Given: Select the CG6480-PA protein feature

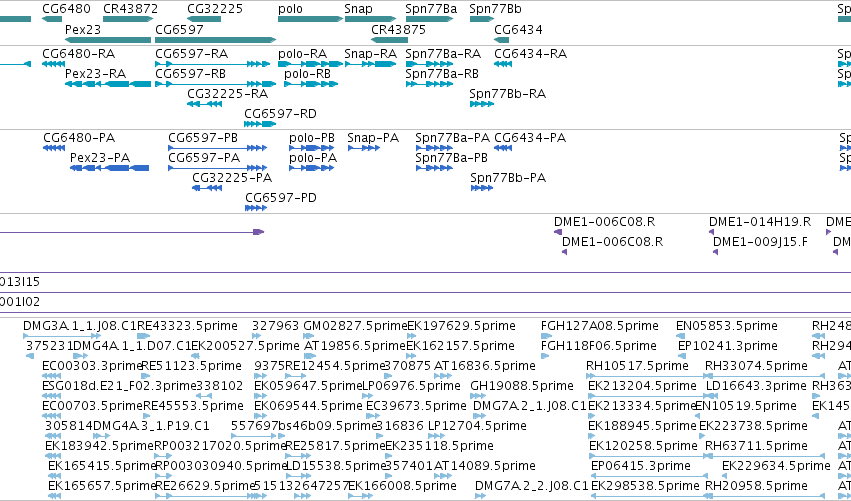Looking at the screenshot, I should [54, 148].
